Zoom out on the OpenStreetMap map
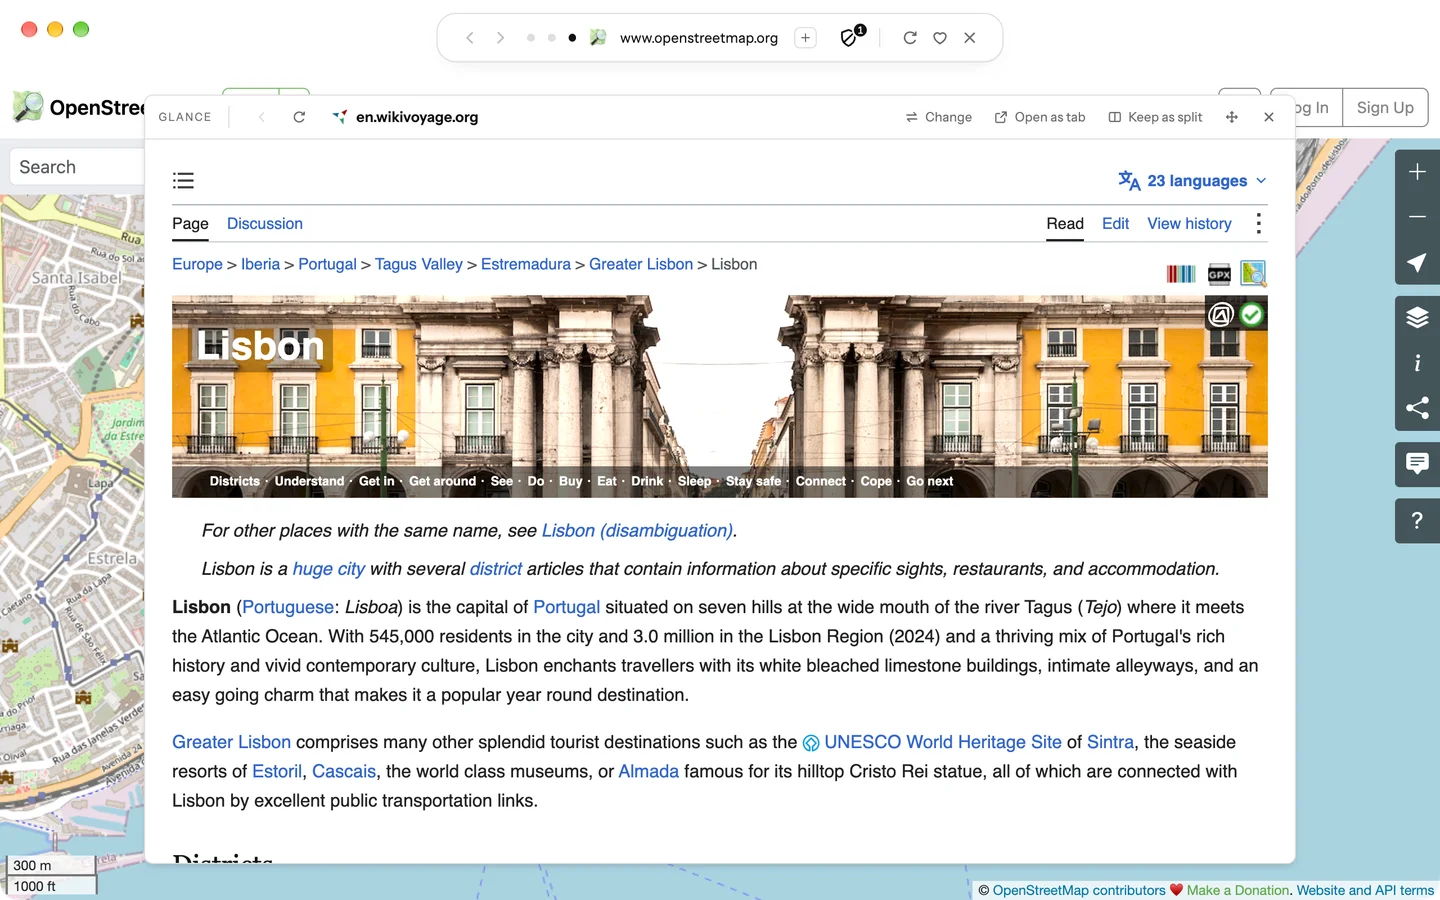 tap(1417, 217)
